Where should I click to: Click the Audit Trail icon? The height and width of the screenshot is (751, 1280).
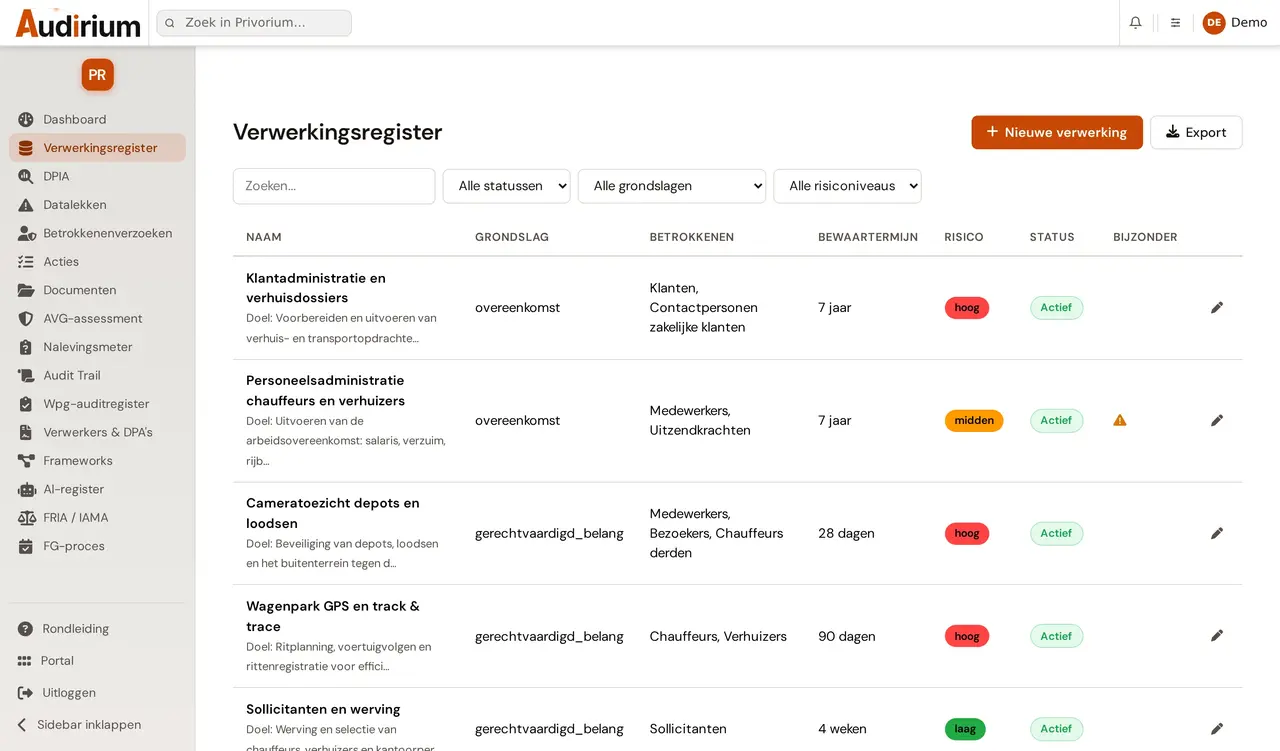26,375
